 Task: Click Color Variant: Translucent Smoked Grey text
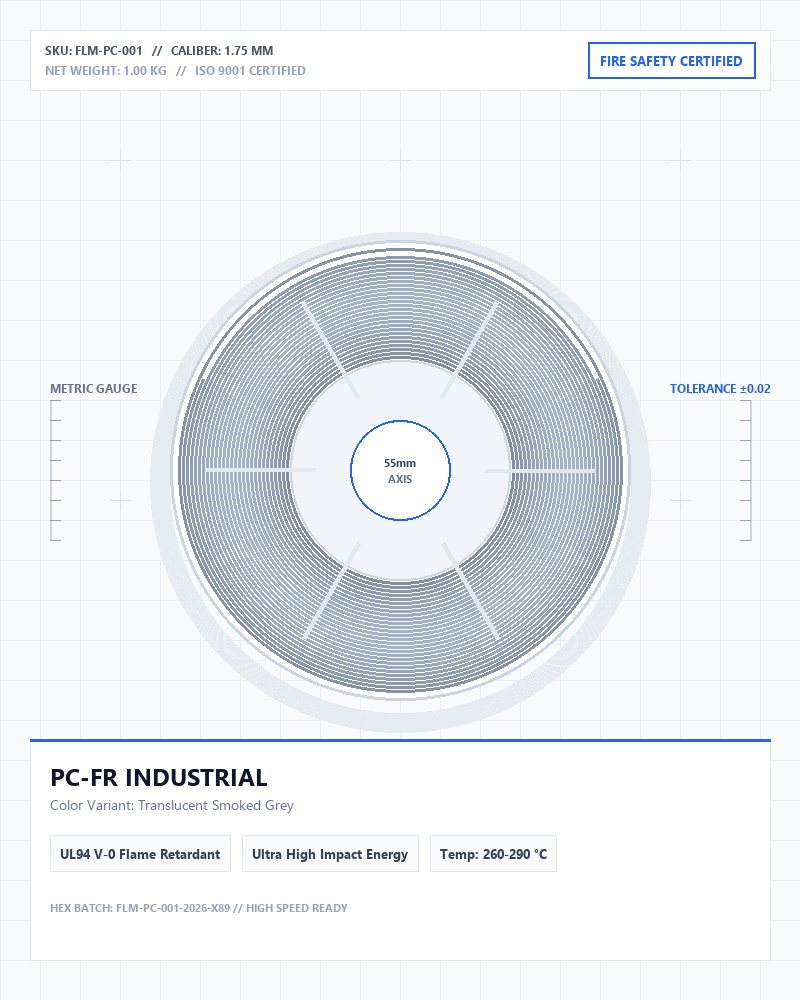pos(172,805)
